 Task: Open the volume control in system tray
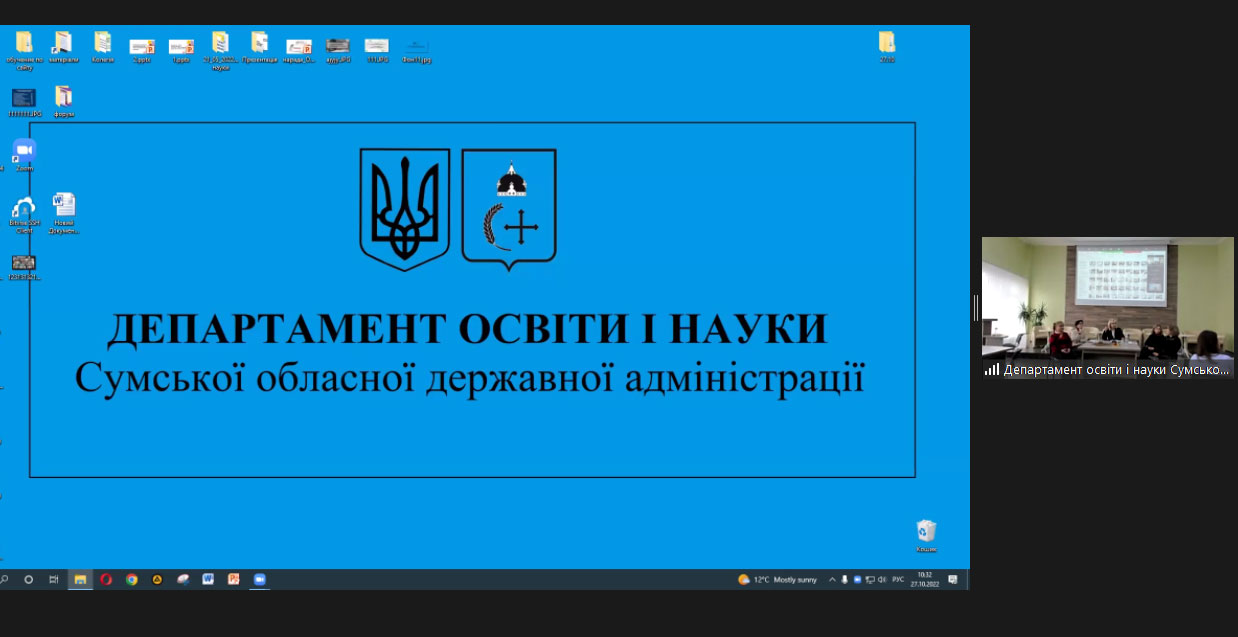click(x=882, y=579)
